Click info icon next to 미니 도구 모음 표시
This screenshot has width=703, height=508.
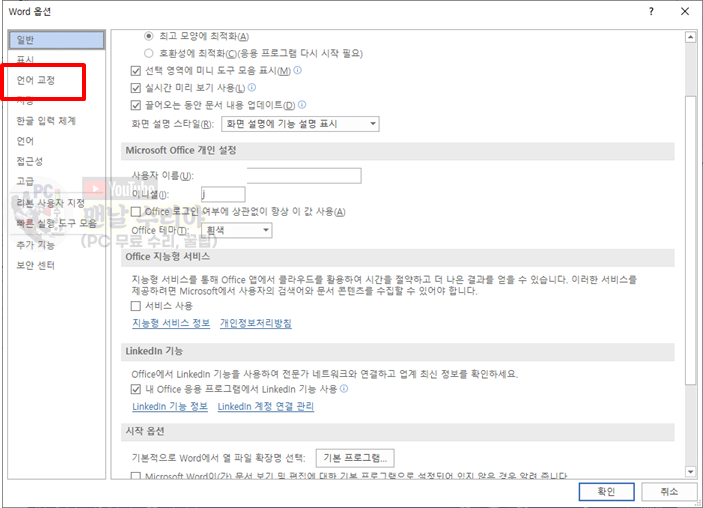coord(297,70)
